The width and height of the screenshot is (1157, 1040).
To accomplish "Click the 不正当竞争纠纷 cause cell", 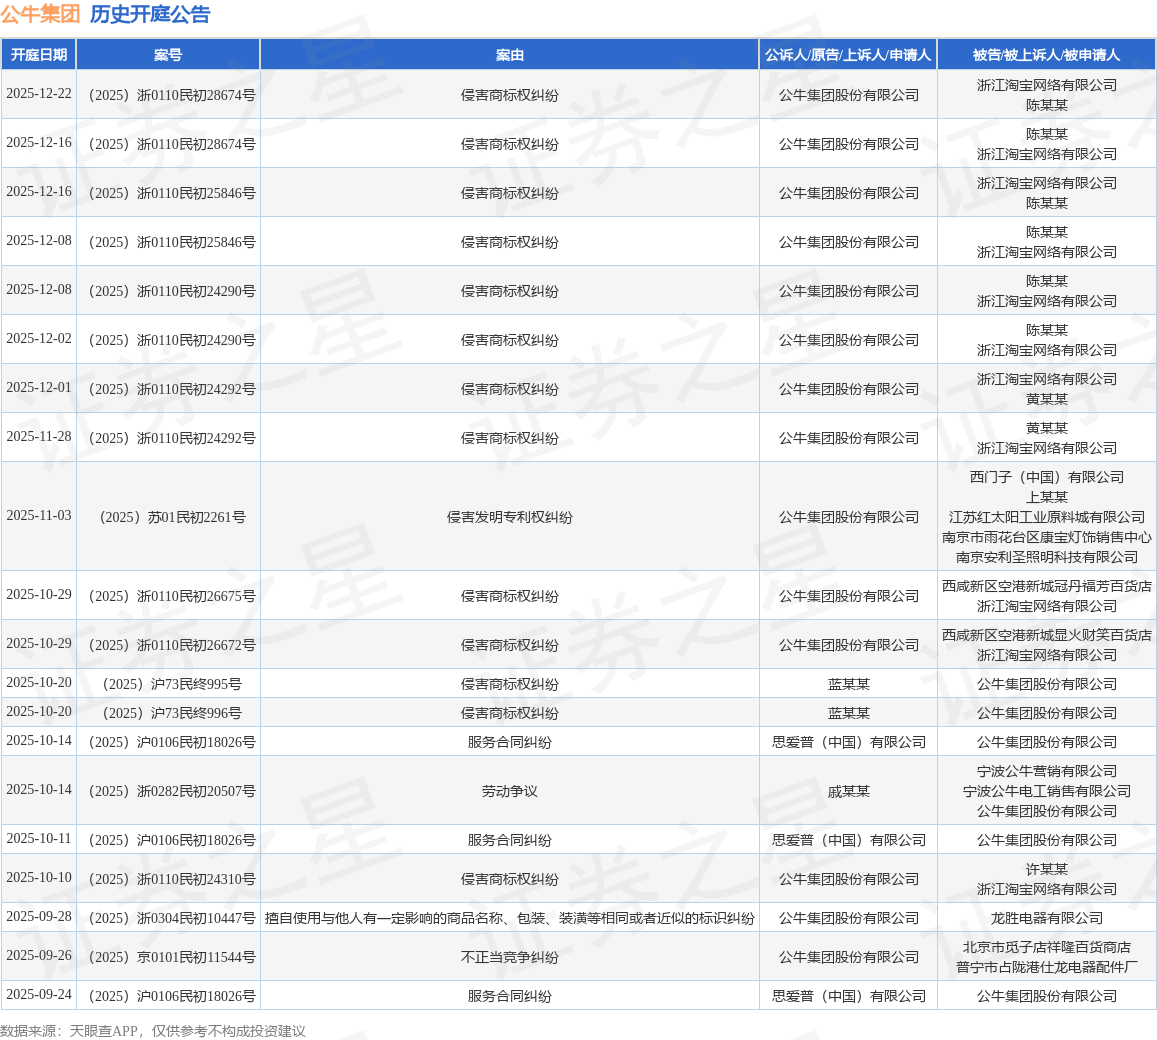I will [x=510, y=957].
